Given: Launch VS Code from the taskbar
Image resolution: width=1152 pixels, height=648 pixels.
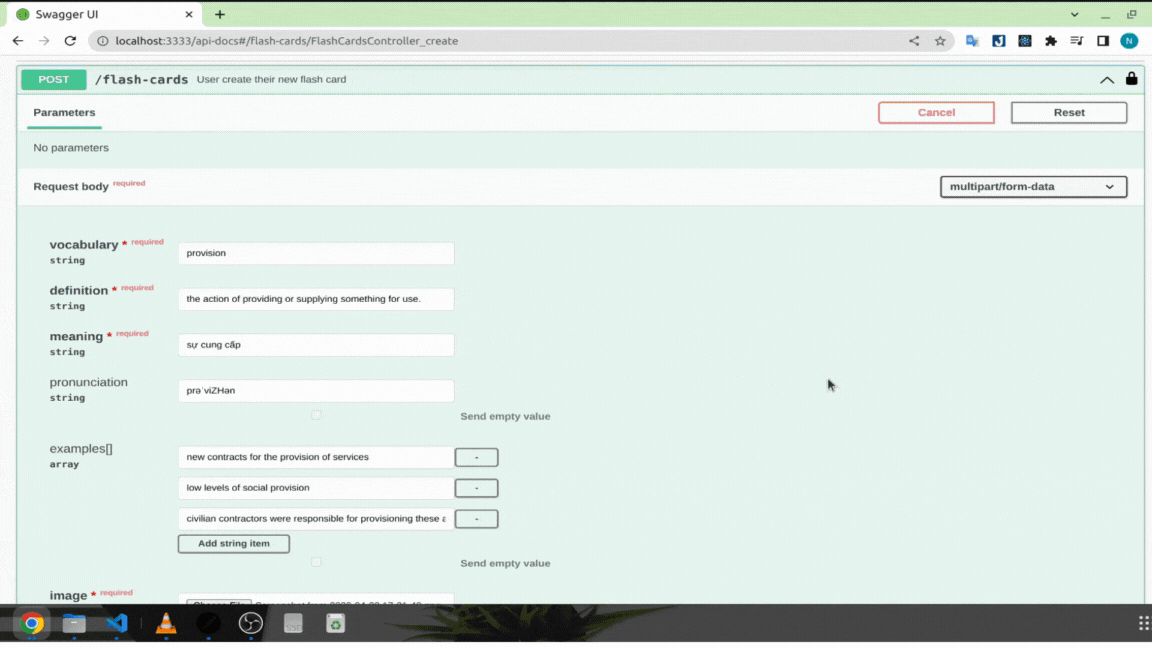Looking at the screenshot, I should (x=117, y=623).
